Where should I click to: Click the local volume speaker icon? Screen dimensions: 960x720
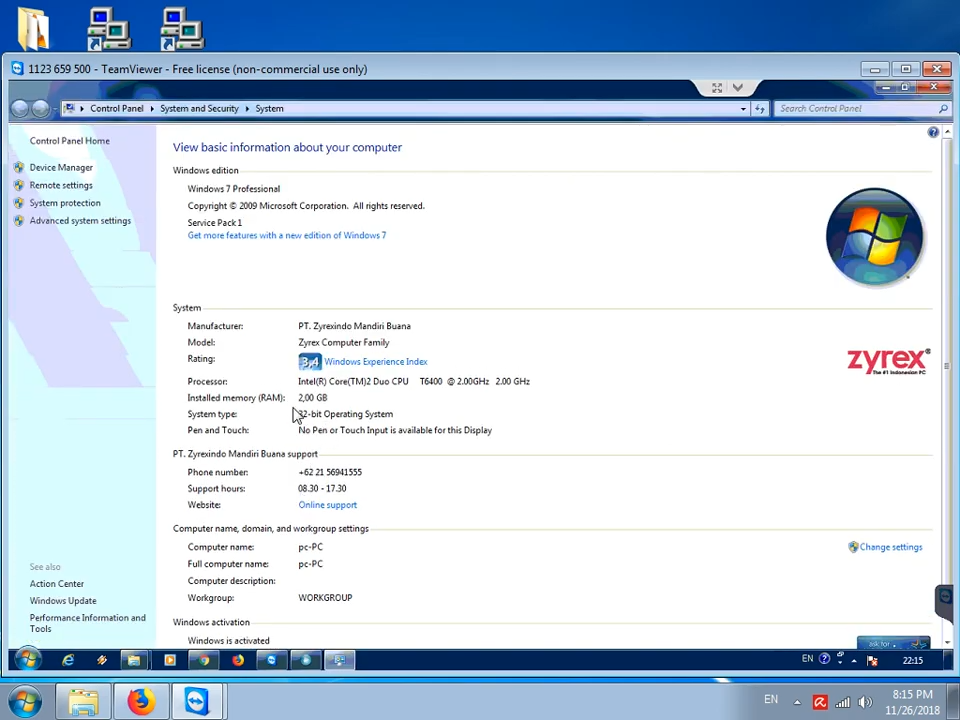pos(865,702)
